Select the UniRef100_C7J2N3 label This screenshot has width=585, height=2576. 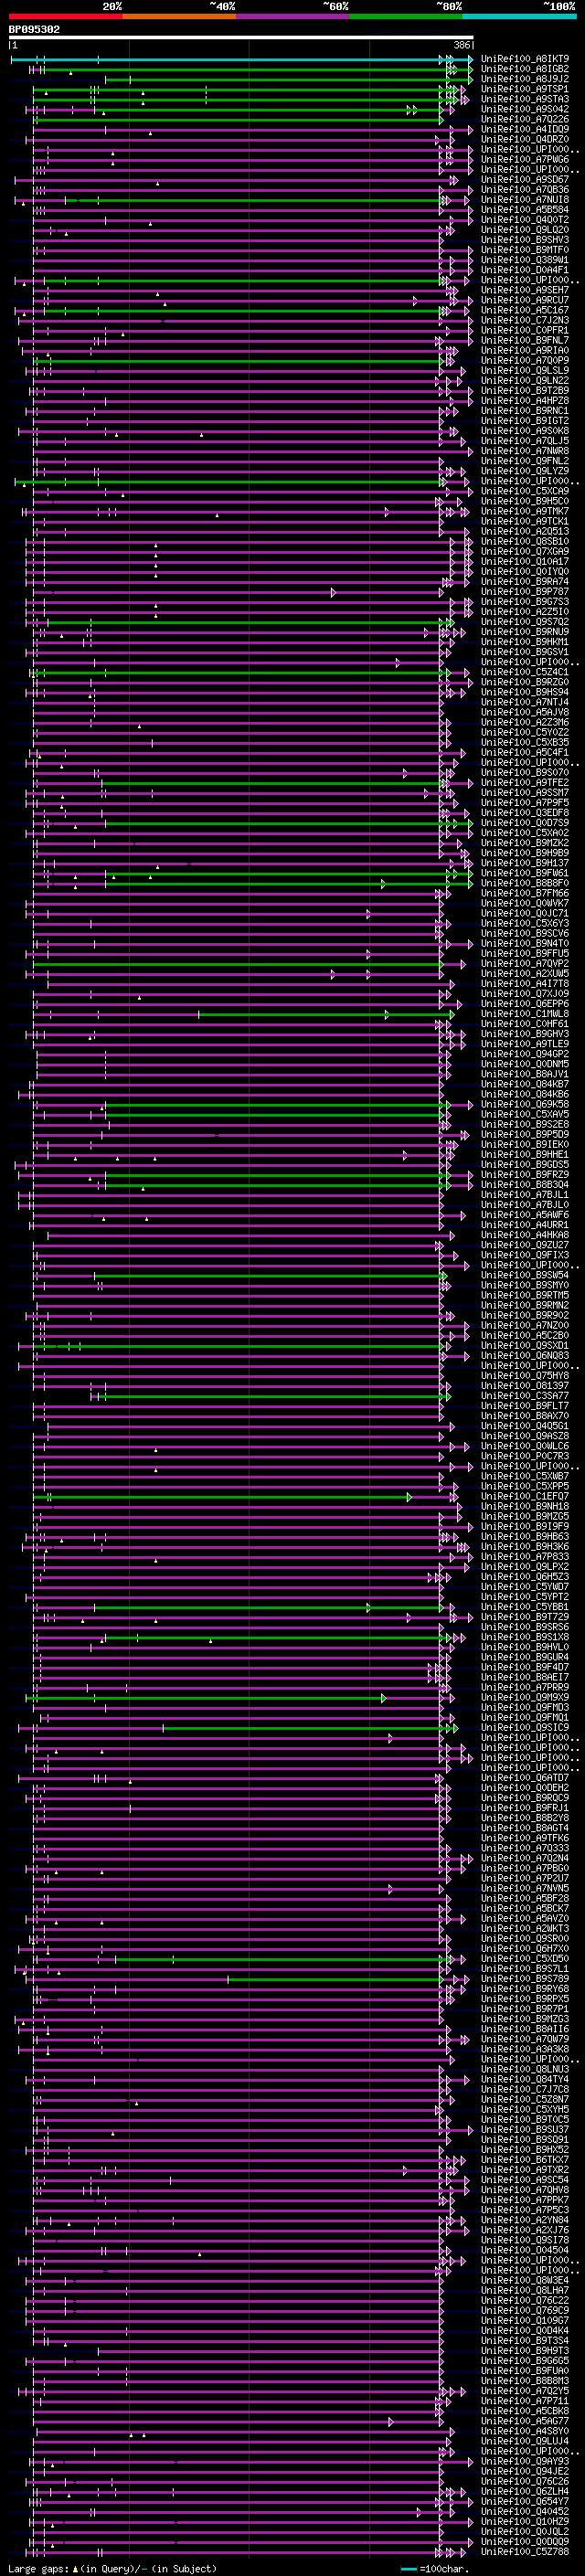tap(525, 320)
